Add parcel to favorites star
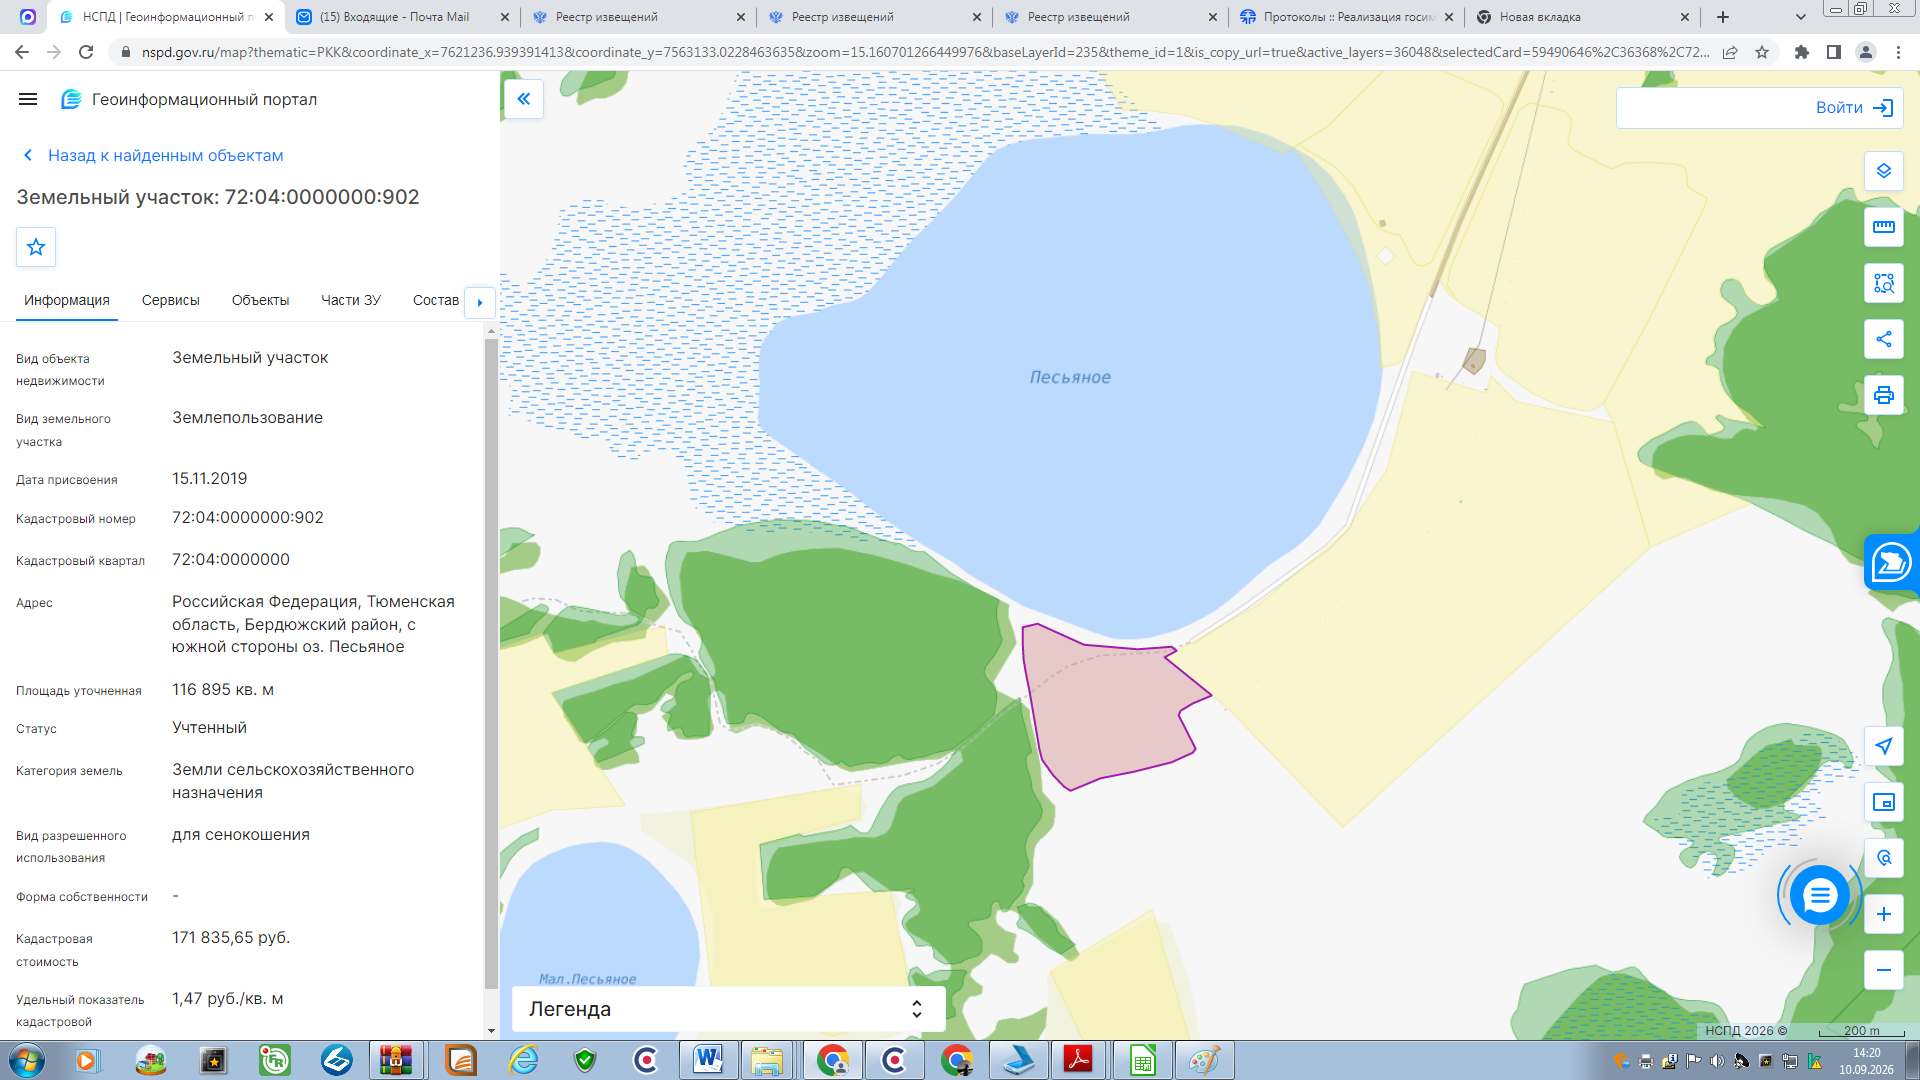 [x=36, y=247]
